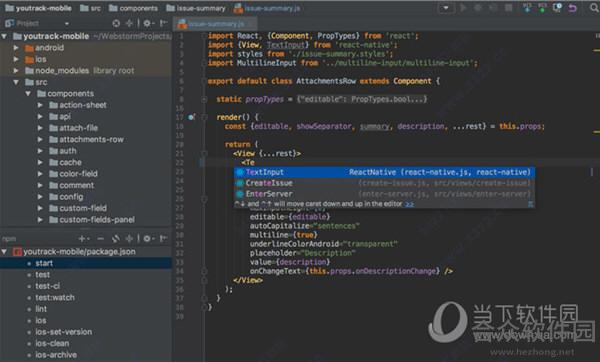
Task: Click the plus Add icon in npm panel
Action: click(x=83, y=239)
